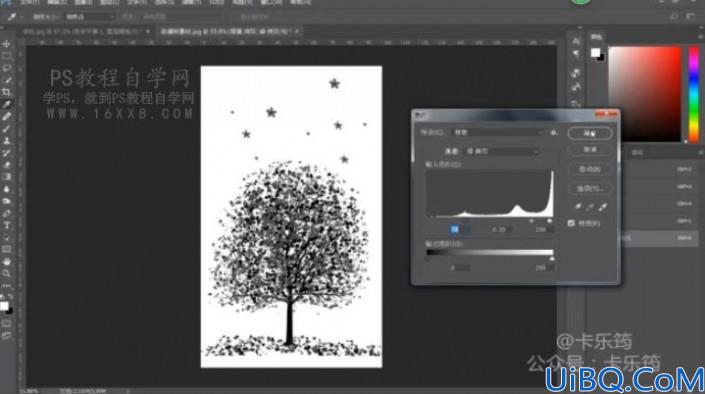Viewport: 705px width, 394px height.
Task: Select the Quick Selection tool
Action: click(x=6, y=81)
